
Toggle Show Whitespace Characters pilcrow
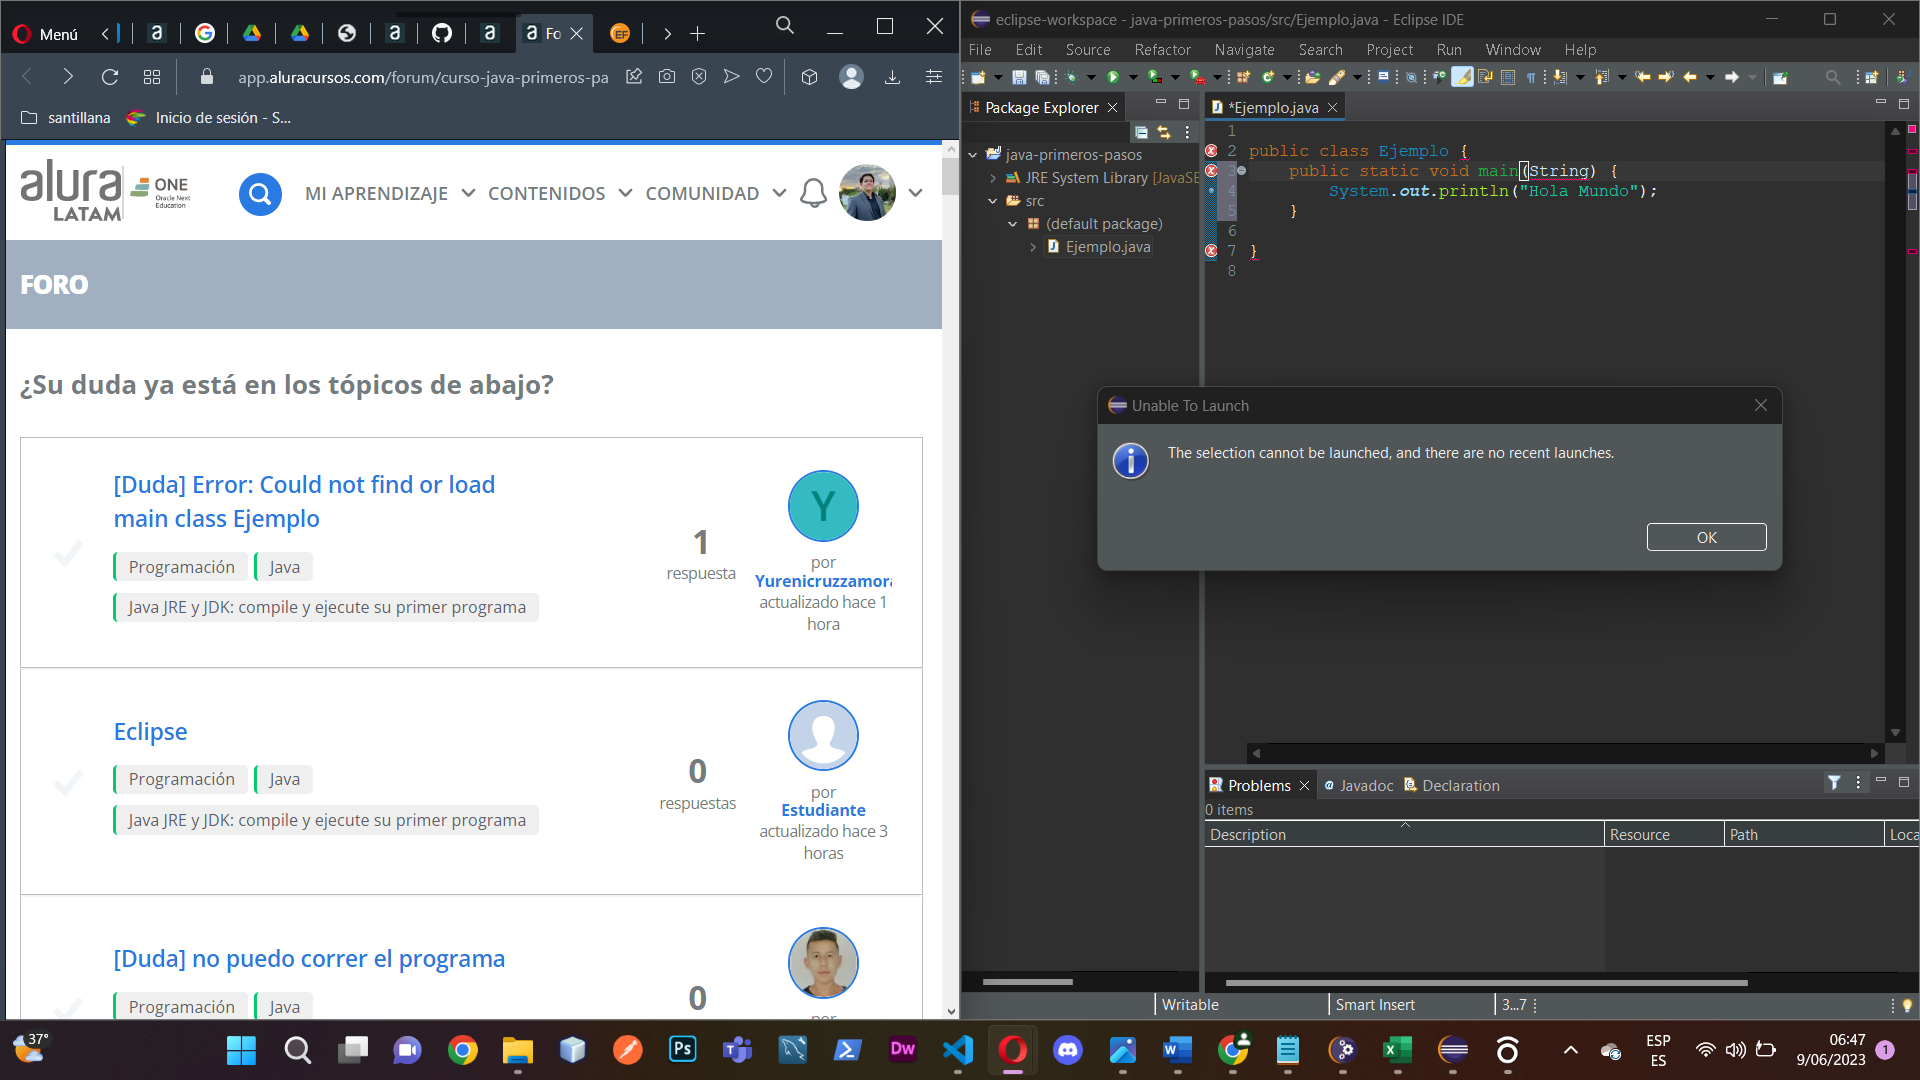(x=1530, y=77)
